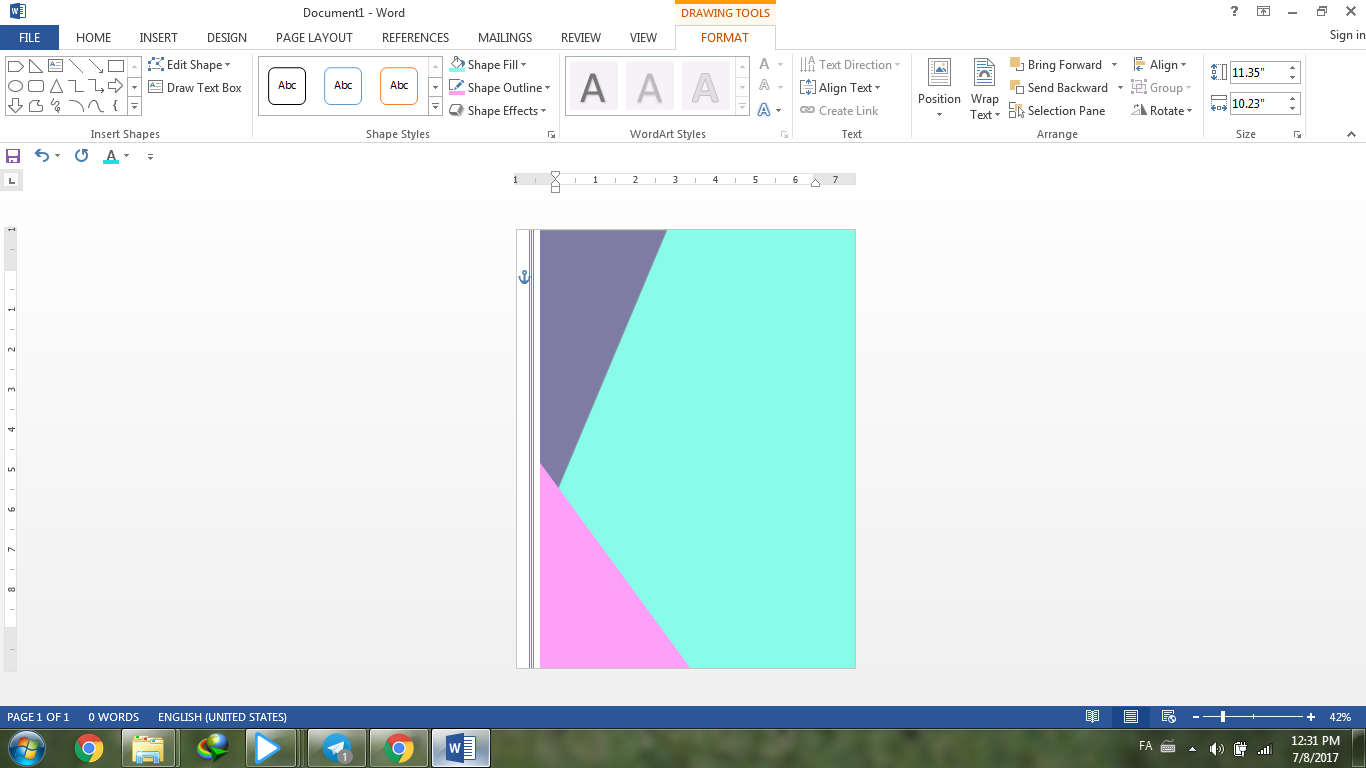The image size is (1366, 768).
Task: Click the Save icon in quick access toolbar
Action: click(x=13, y=156)
